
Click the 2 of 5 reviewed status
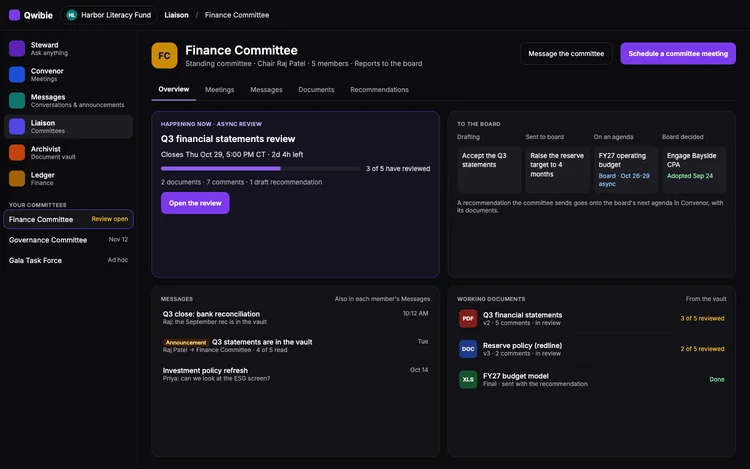tap(702, 349)
